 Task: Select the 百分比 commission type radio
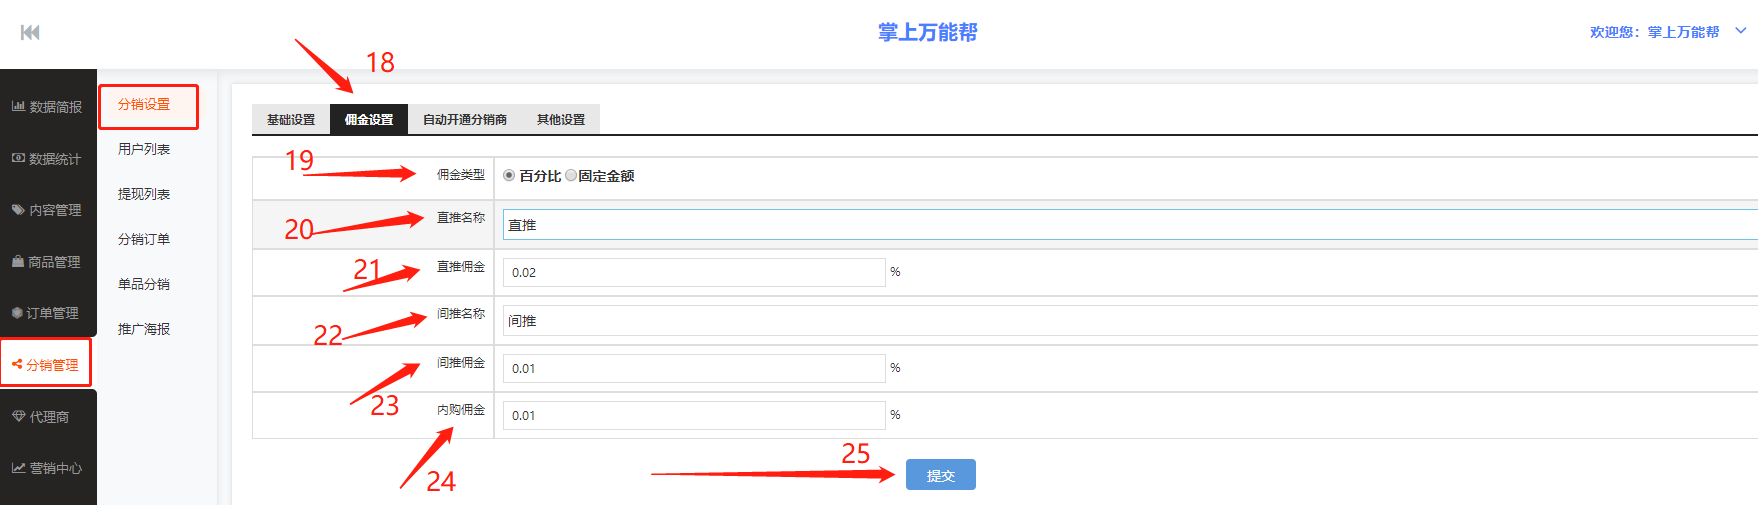(509, 175)
